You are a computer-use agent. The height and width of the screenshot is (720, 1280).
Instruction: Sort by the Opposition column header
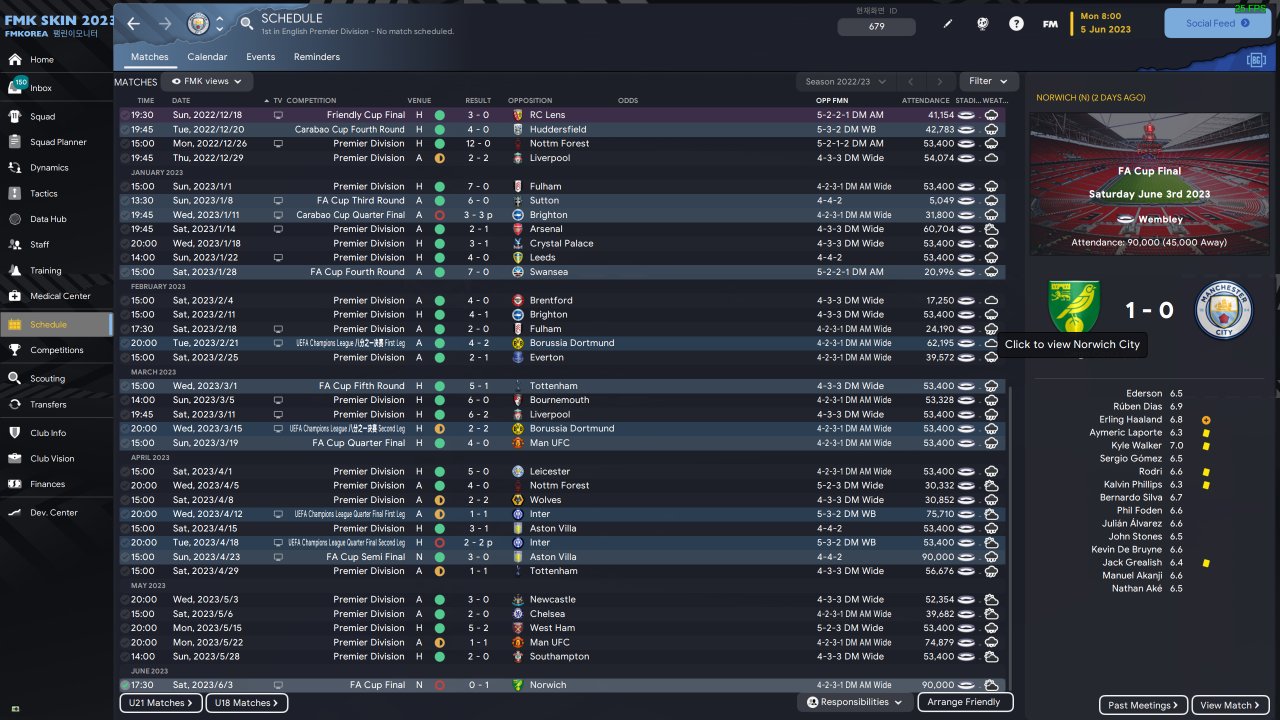pos(530,101)
